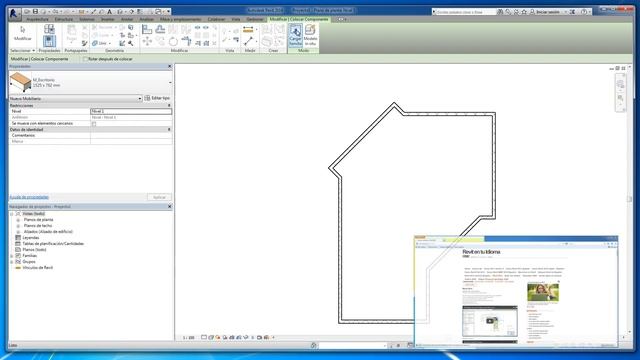Open the Estructura ribbon tab
Viewport: 640px width, 360px height.
pos(64,19)
